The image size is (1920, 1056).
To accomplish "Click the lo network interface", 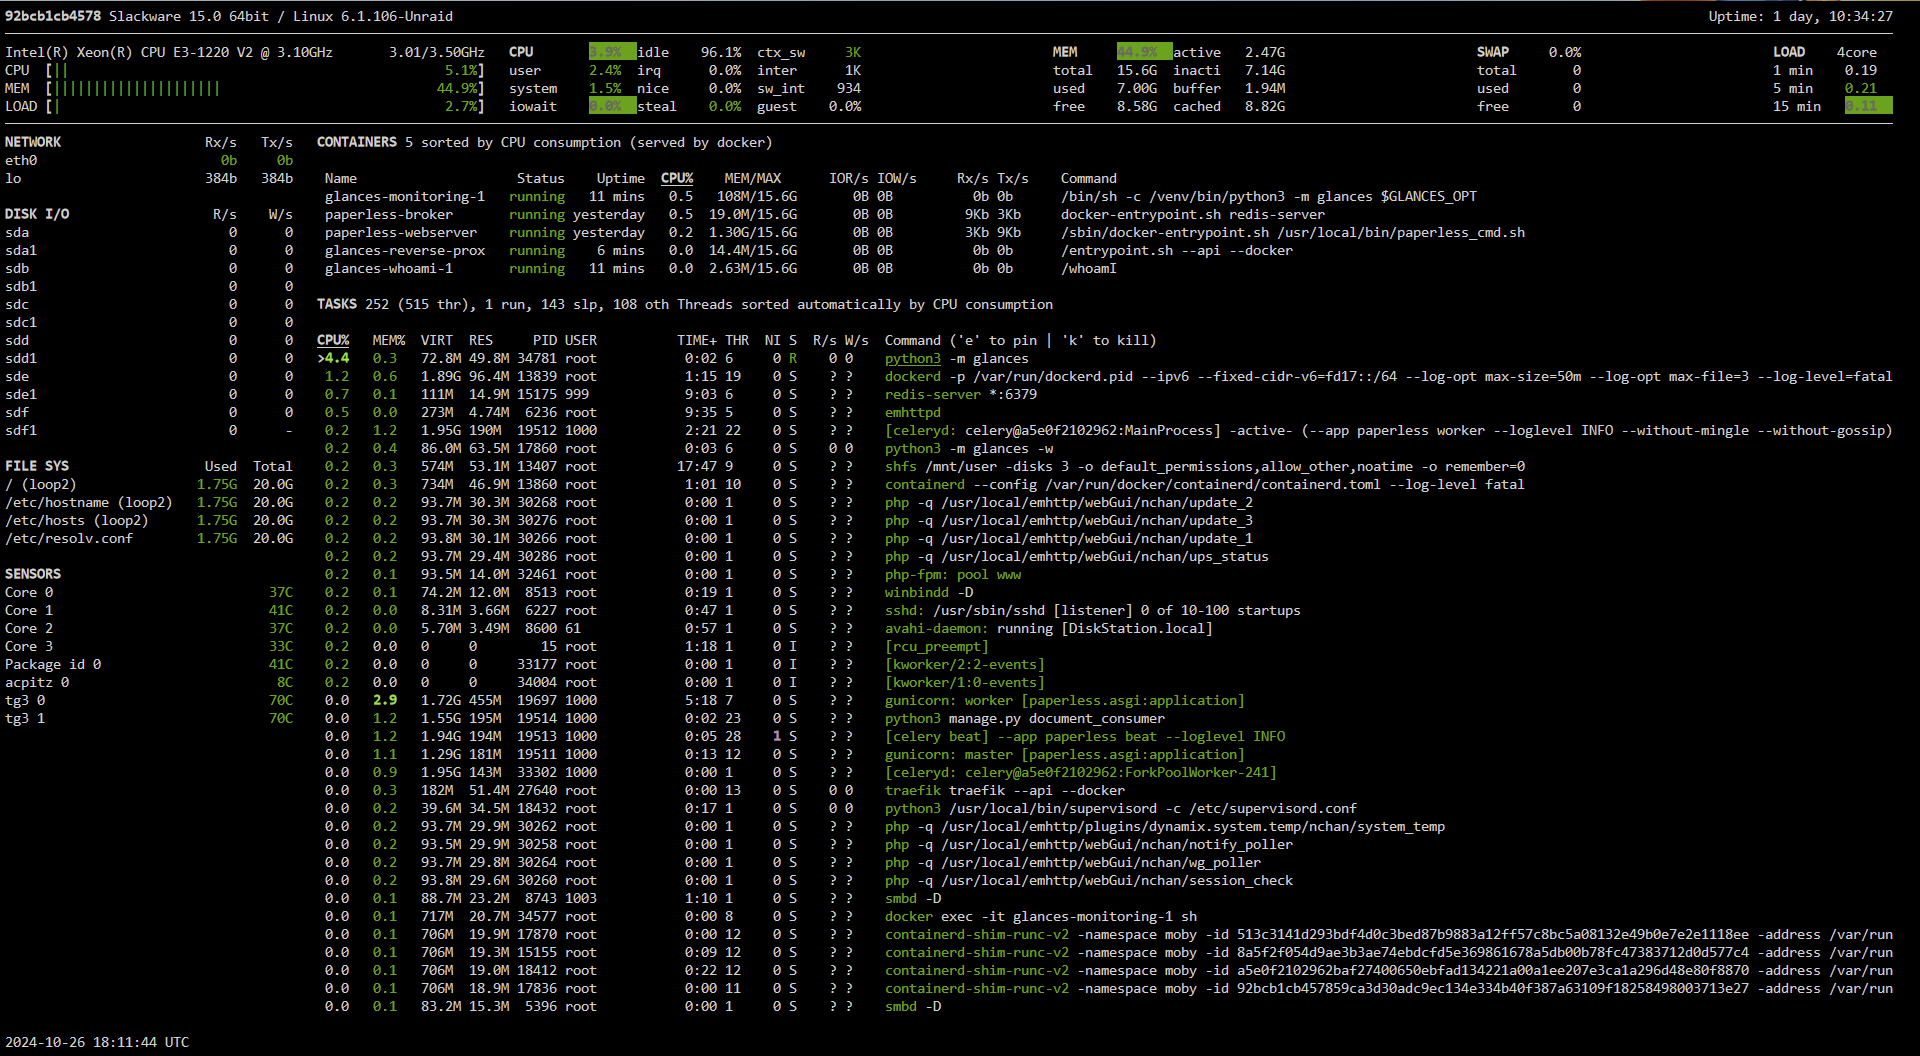I will [x=13, y=178].
